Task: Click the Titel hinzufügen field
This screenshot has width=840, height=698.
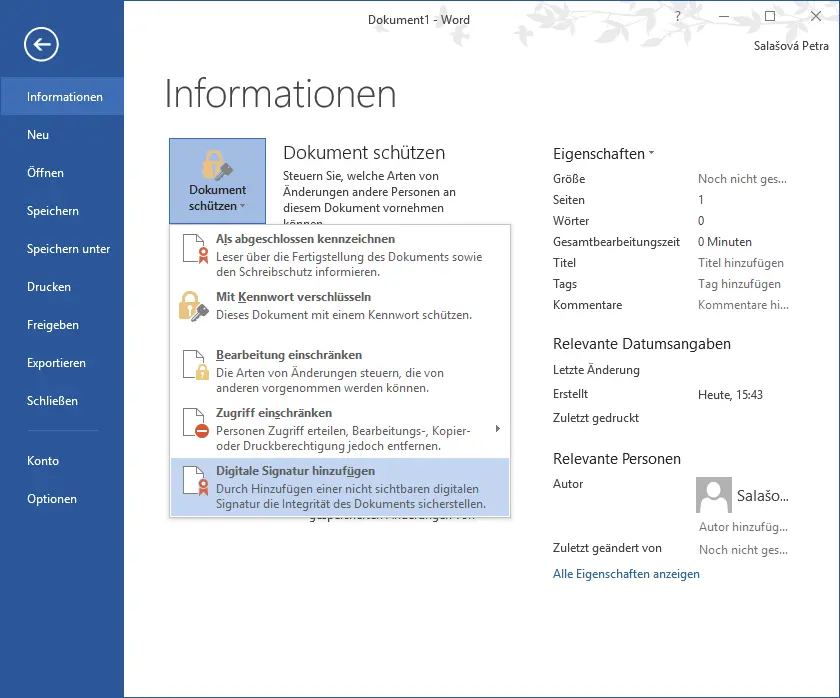Action: click(740, 262)
